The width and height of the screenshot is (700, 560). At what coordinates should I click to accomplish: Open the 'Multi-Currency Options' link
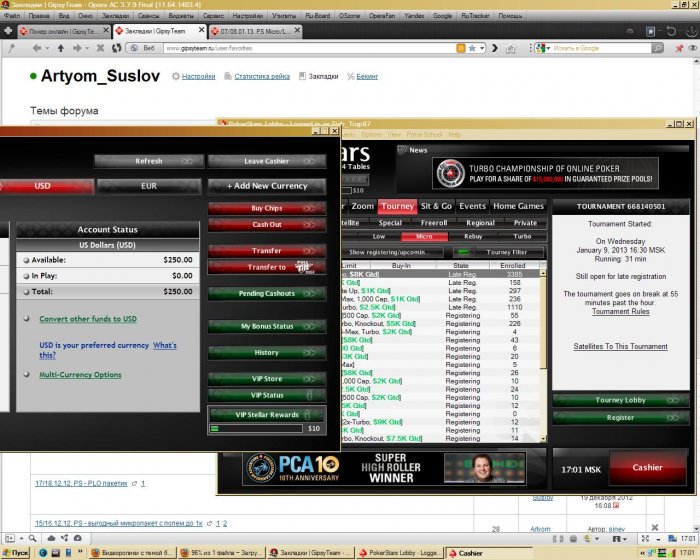pos(80,375)
